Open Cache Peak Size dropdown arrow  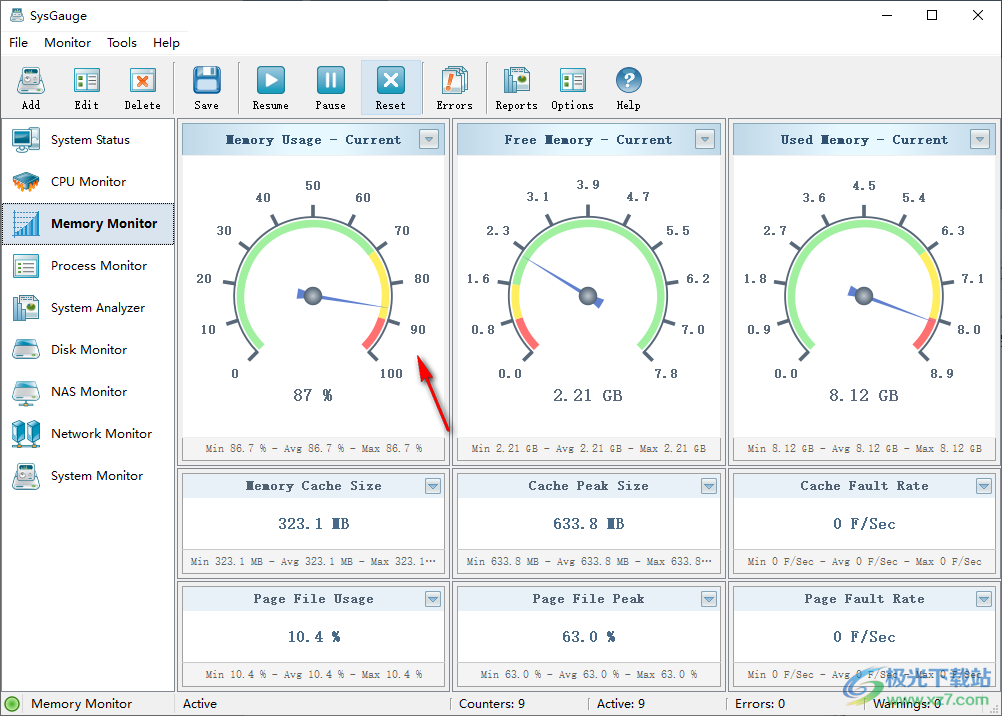(x=709, y=486)
